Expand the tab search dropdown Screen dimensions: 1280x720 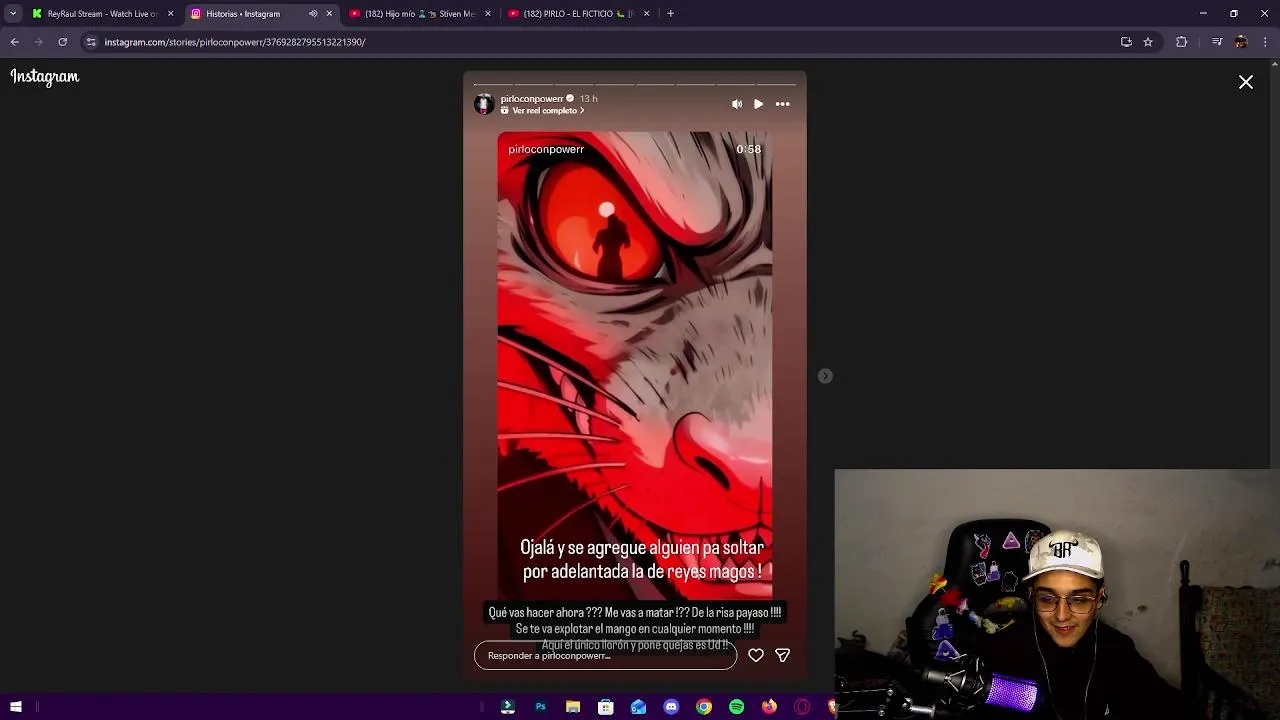(13, 14)
